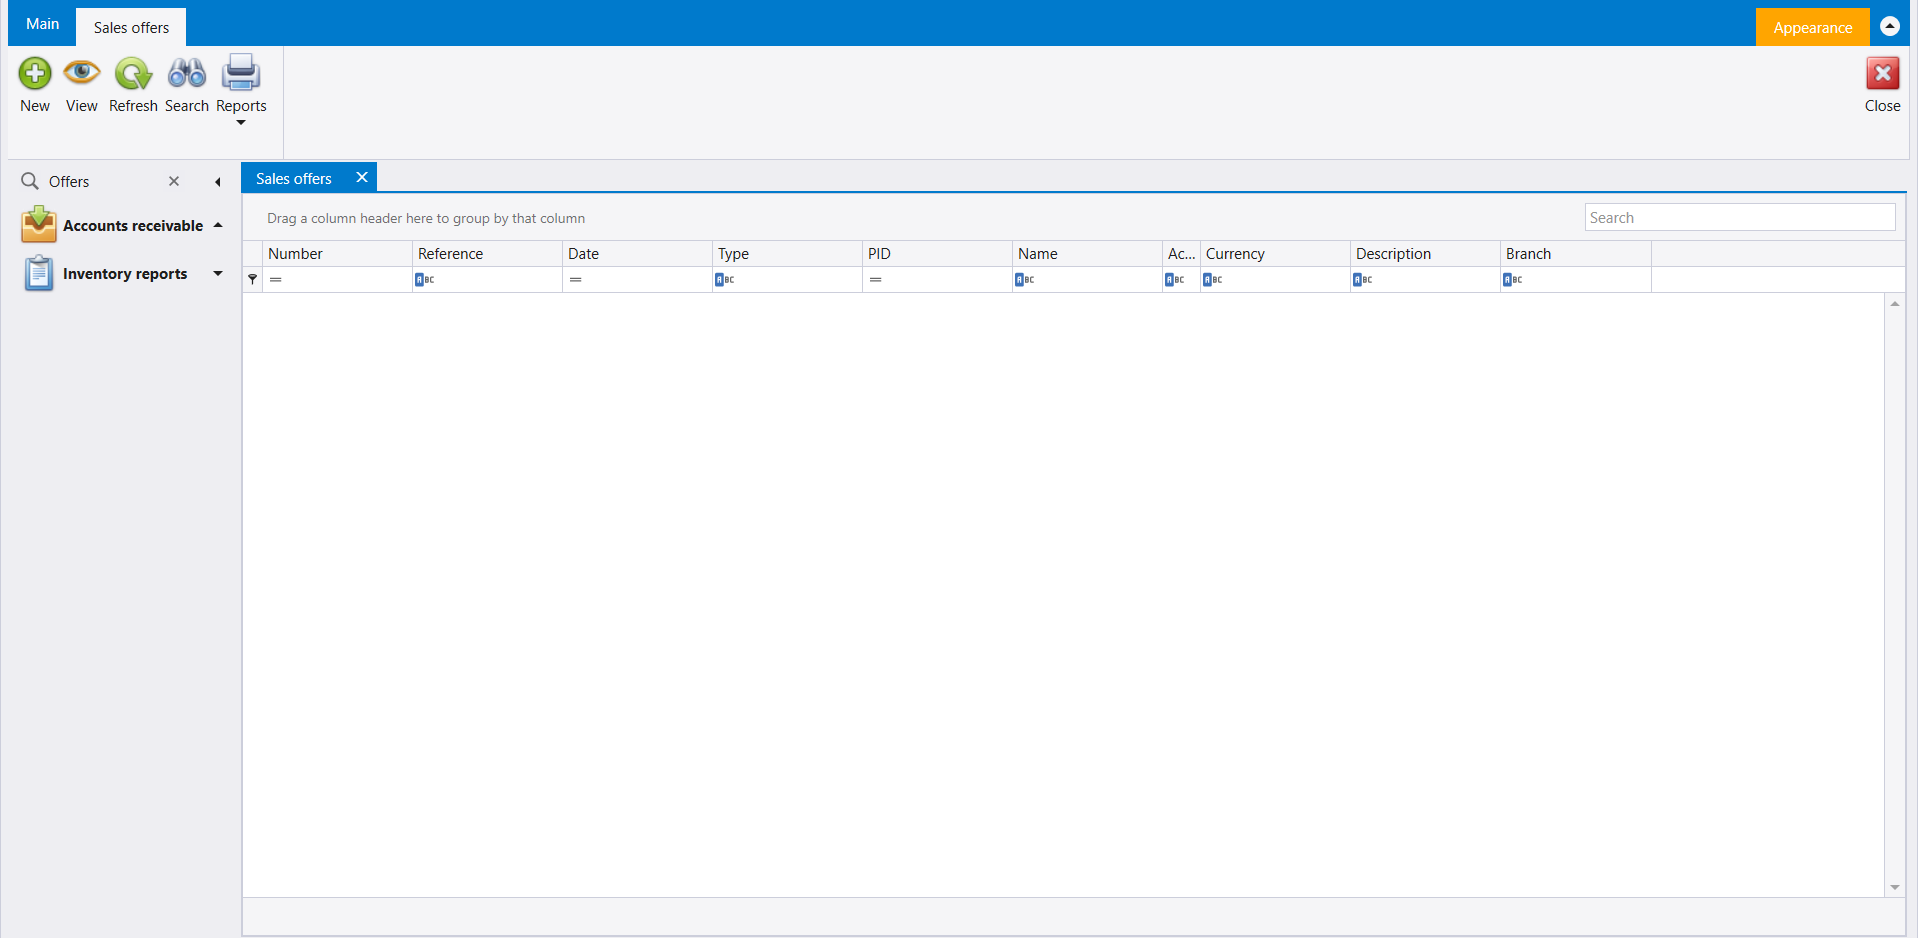Open the Branch filter ABC operator
This screenshot has height=938, width=1918.
tap(1512, 280)
